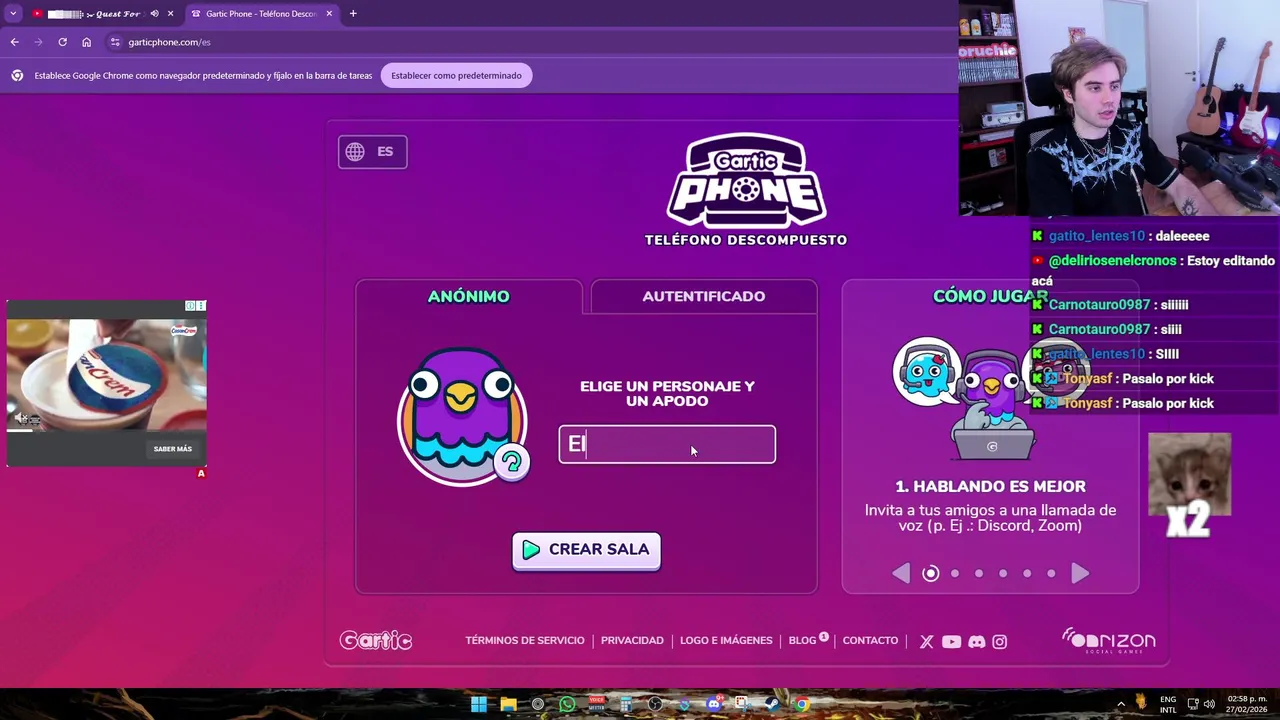Open the volume control in tray
This screenshot has width=1280, height=720.
[1209, 704]
